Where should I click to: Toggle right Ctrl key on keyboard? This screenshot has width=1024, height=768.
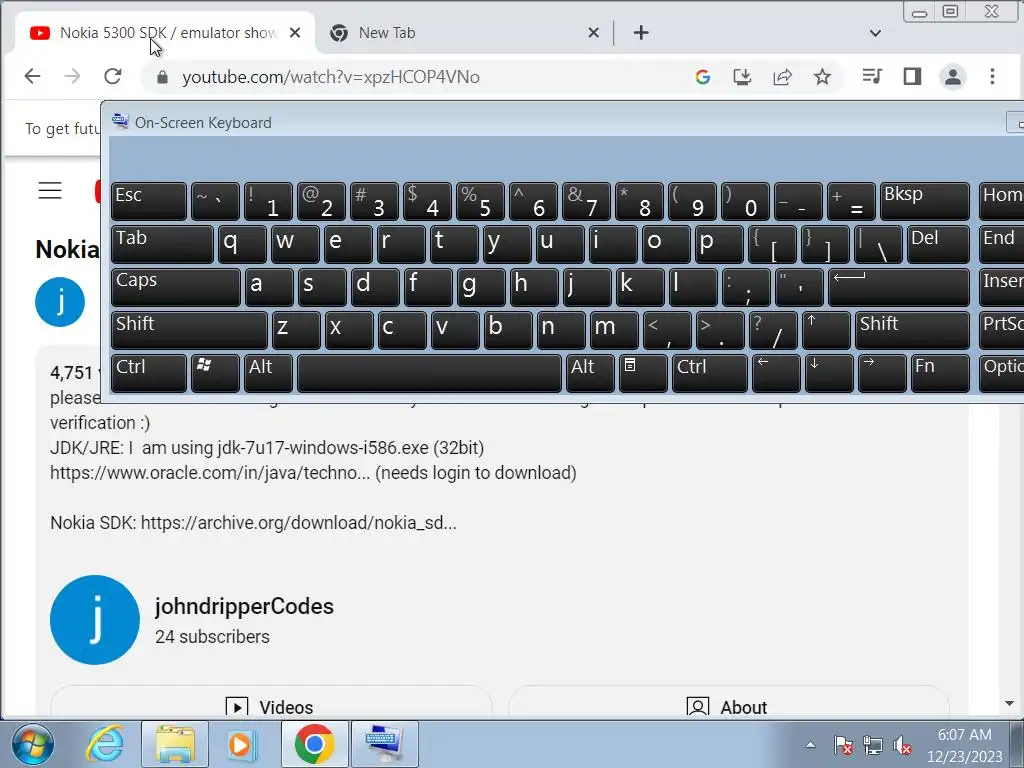tap(709, 374)
